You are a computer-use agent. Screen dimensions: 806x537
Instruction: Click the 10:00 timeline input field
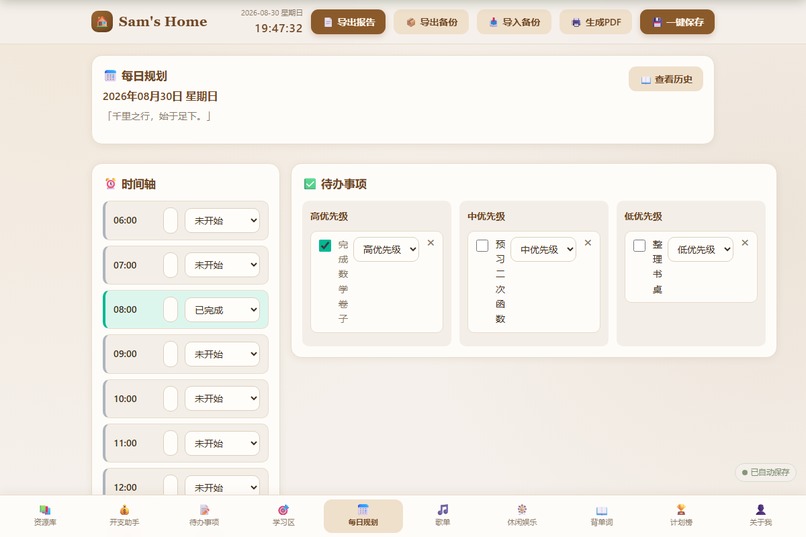[171, 398]
